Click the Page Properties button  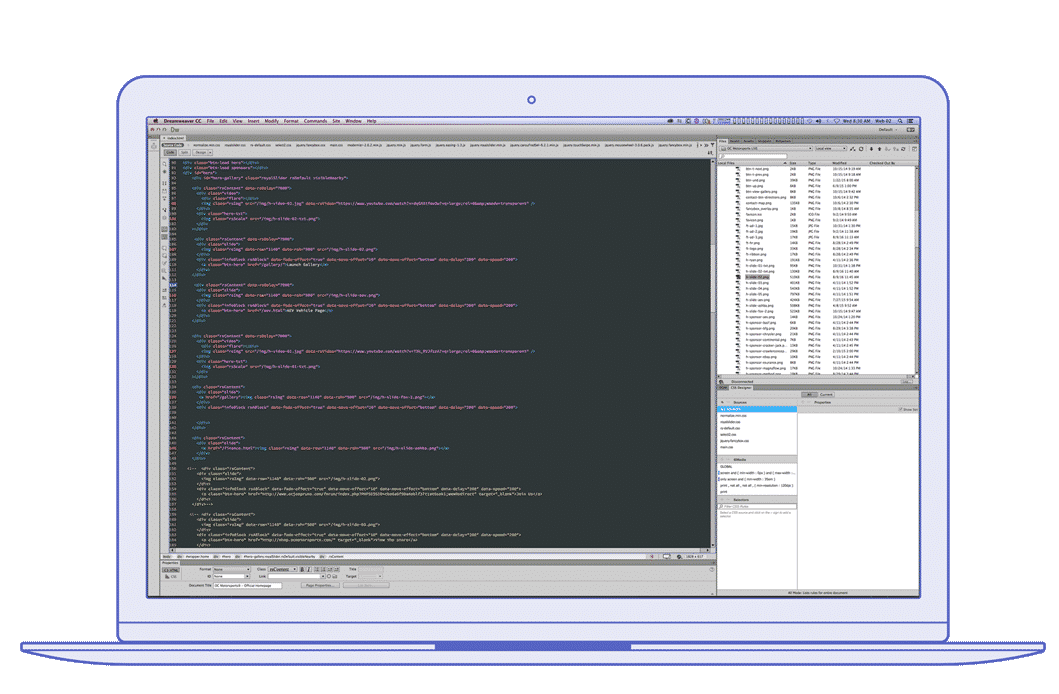coord(319,585)
